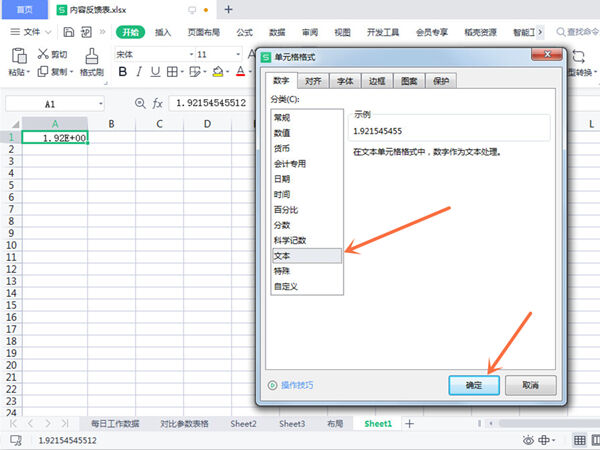This screenshot has height=450, width=600.
Task: Open the 操作技巧 link
Action: 297,385
